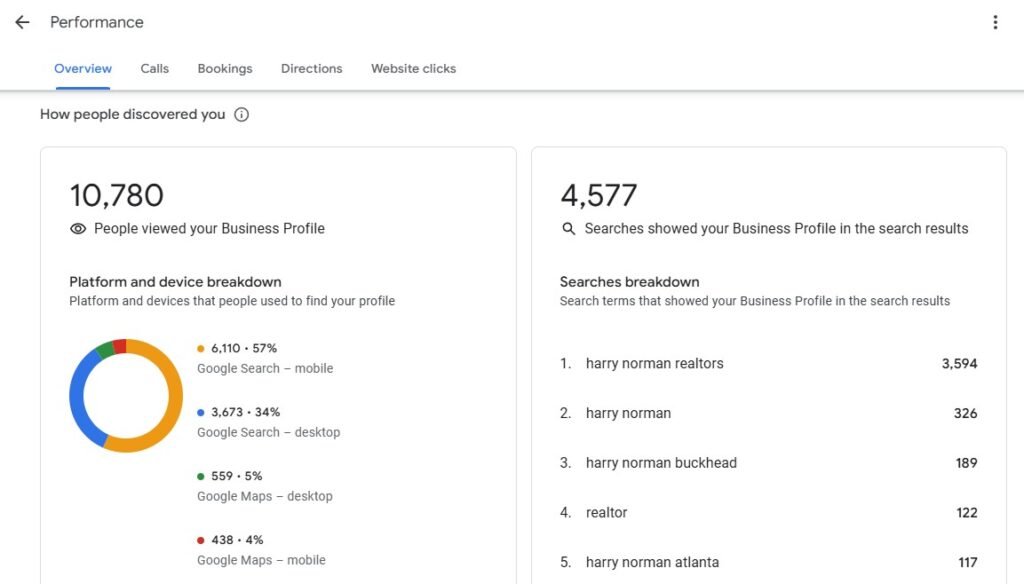Select the fourth search term, realtor
The height and width of the screenshot is (584, 1024).
click(x=606, y=513)
